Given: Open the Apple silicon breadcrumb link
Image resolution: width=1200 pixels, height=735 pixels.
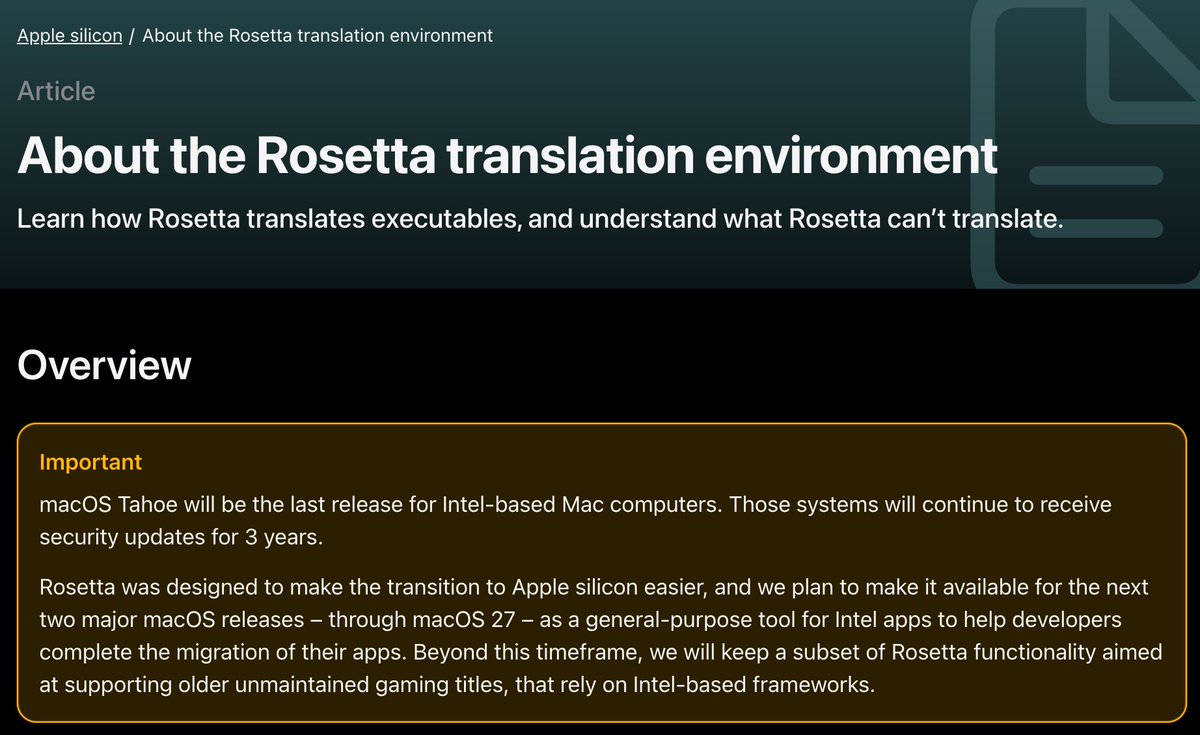Looking at the screenshot, I should (x=70, y=35).
